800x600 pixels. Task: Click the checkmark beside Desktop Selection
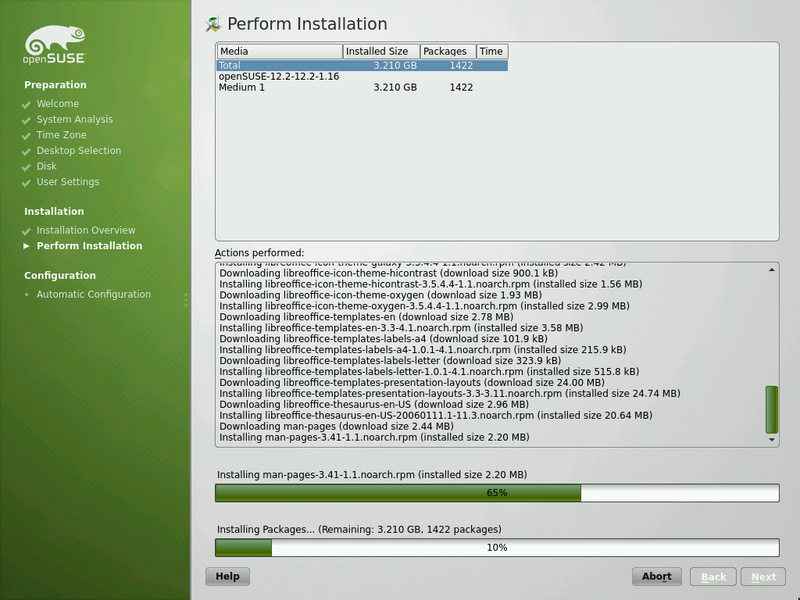tap(26, 152)
